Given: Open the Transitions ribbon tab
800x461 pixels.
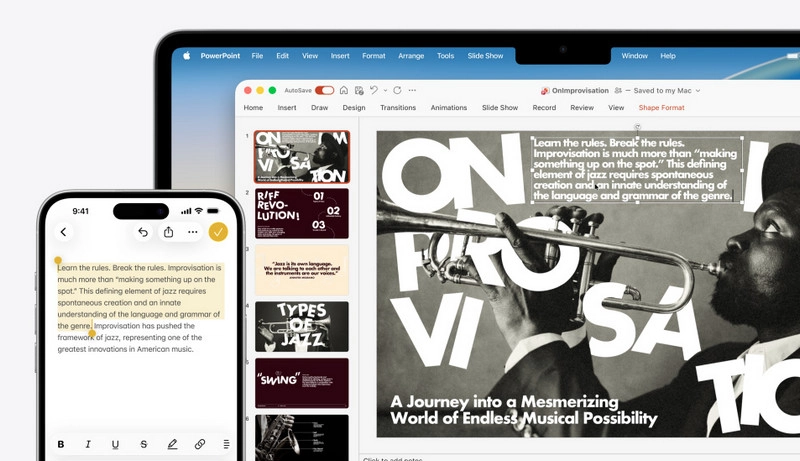Looking at the screenshot, I should 398,108.
